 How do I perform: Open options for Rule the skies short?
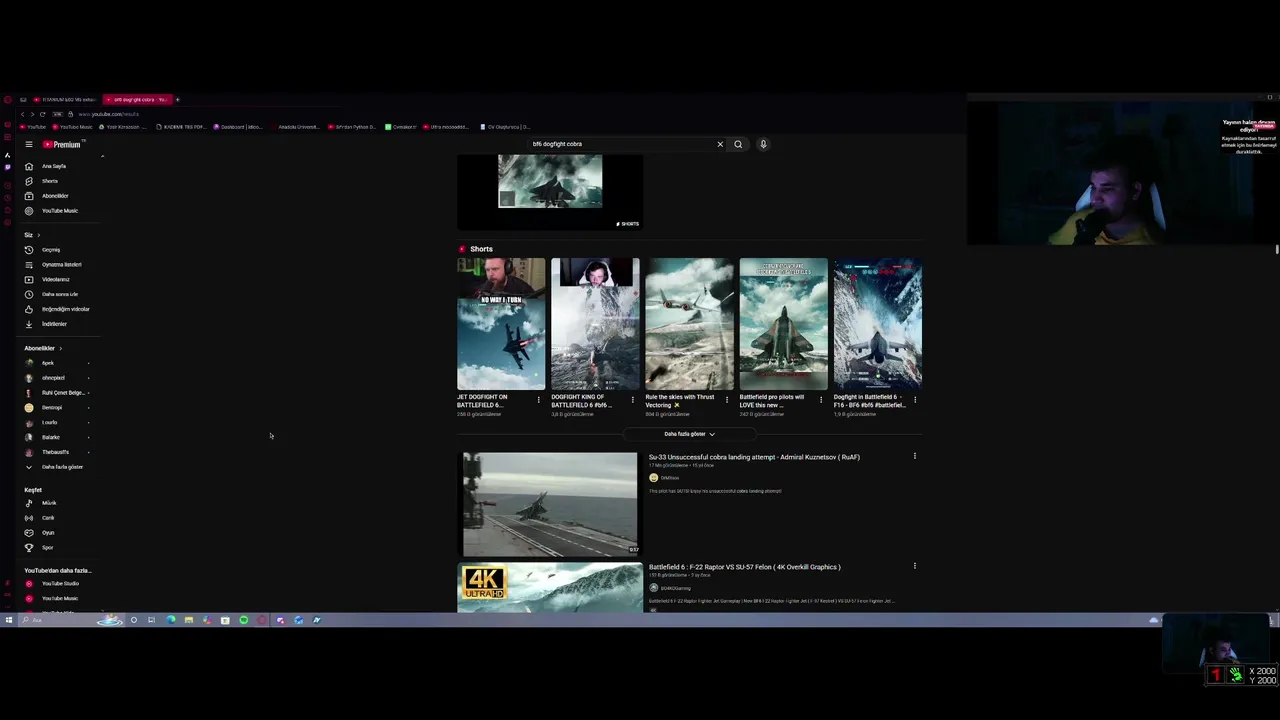tap(726, 400)
